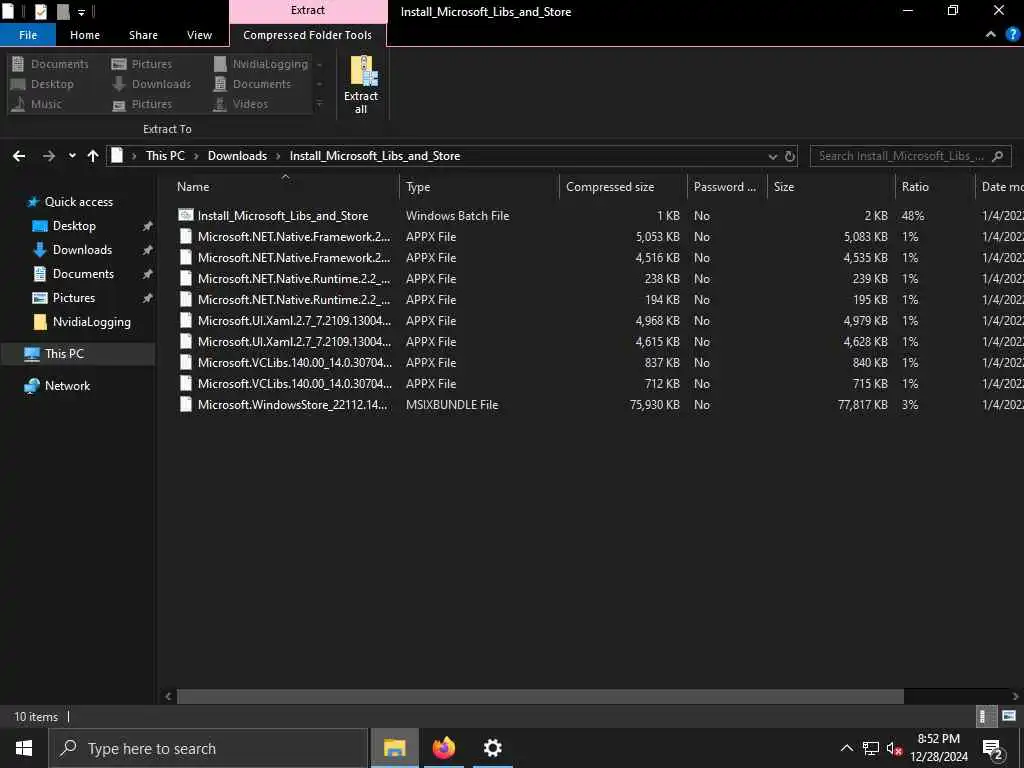Image resolution: width=1024 pixels, height=768 pixels.
Task: Open Downloads in the navigation pane
Action: pos(82,250)
